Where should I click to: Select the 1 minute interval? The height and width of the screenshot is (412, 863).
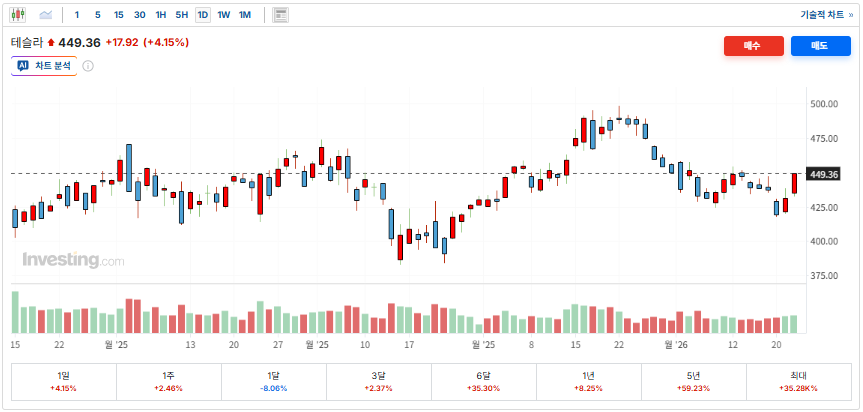77,15
